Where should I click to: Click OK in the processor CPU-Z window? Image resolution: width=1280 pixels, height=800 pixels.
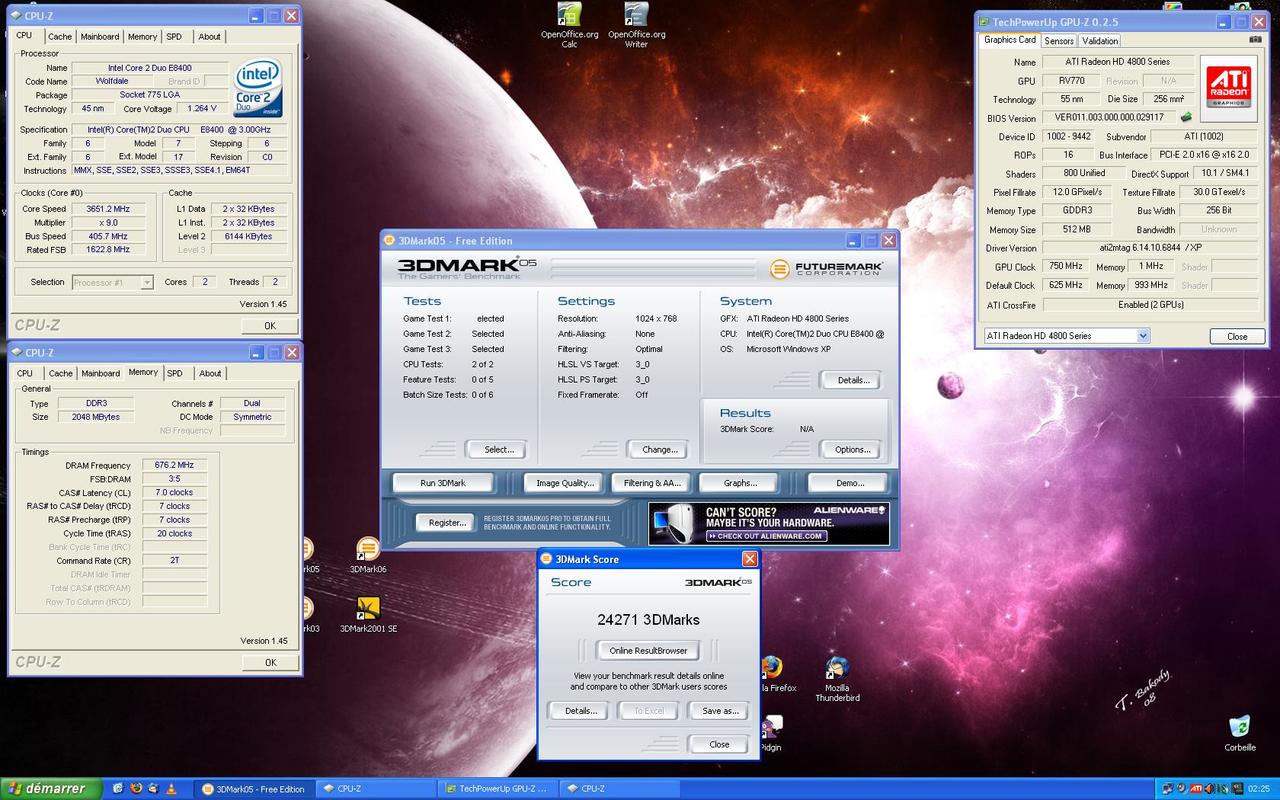pos(269,326)
